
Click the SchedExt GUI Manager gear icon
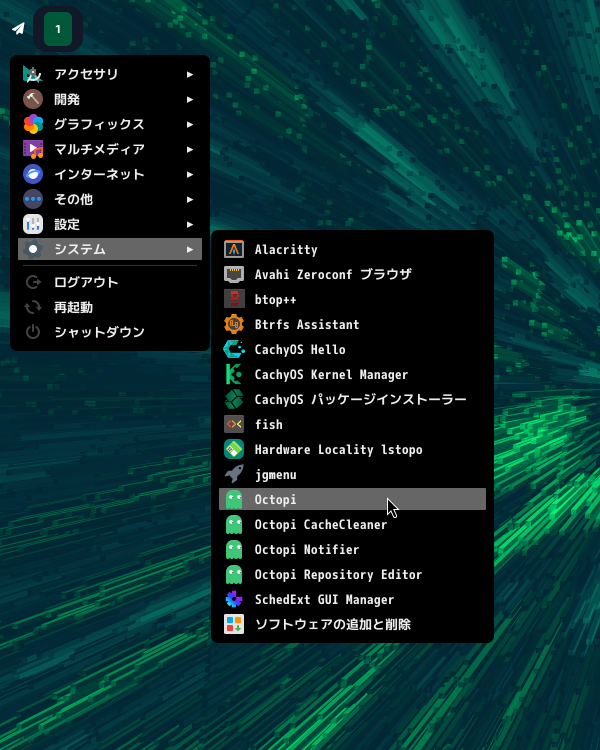[234, 599]
